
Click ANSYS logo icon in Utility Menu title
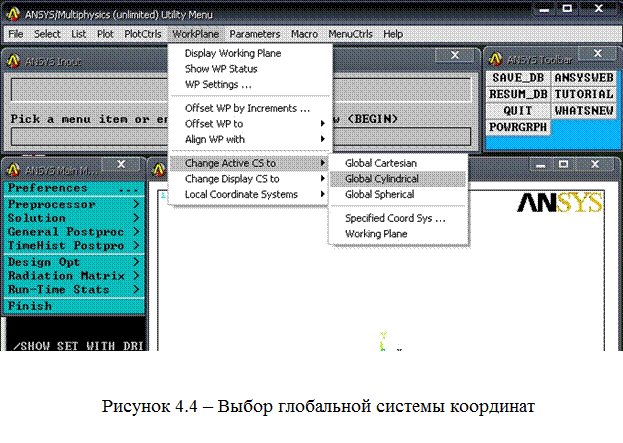point(13,14)
